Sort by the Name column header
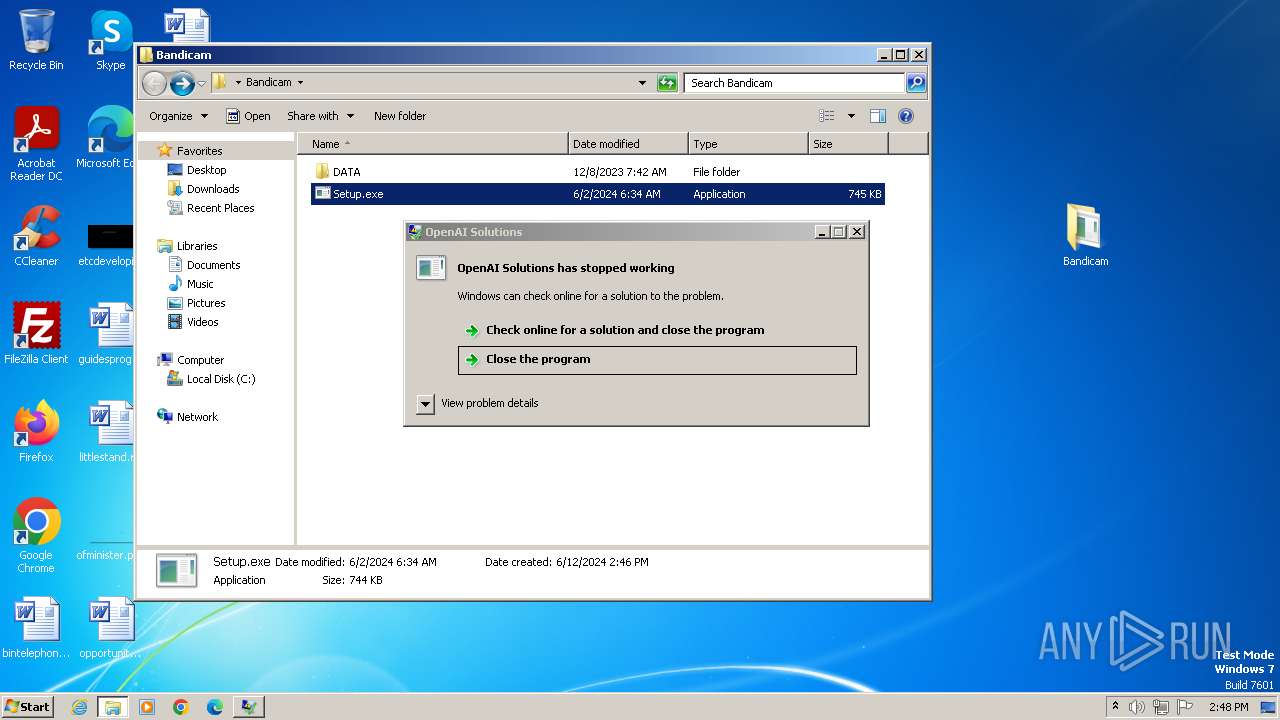The image size is (1280, 720). tap(432, 144)
